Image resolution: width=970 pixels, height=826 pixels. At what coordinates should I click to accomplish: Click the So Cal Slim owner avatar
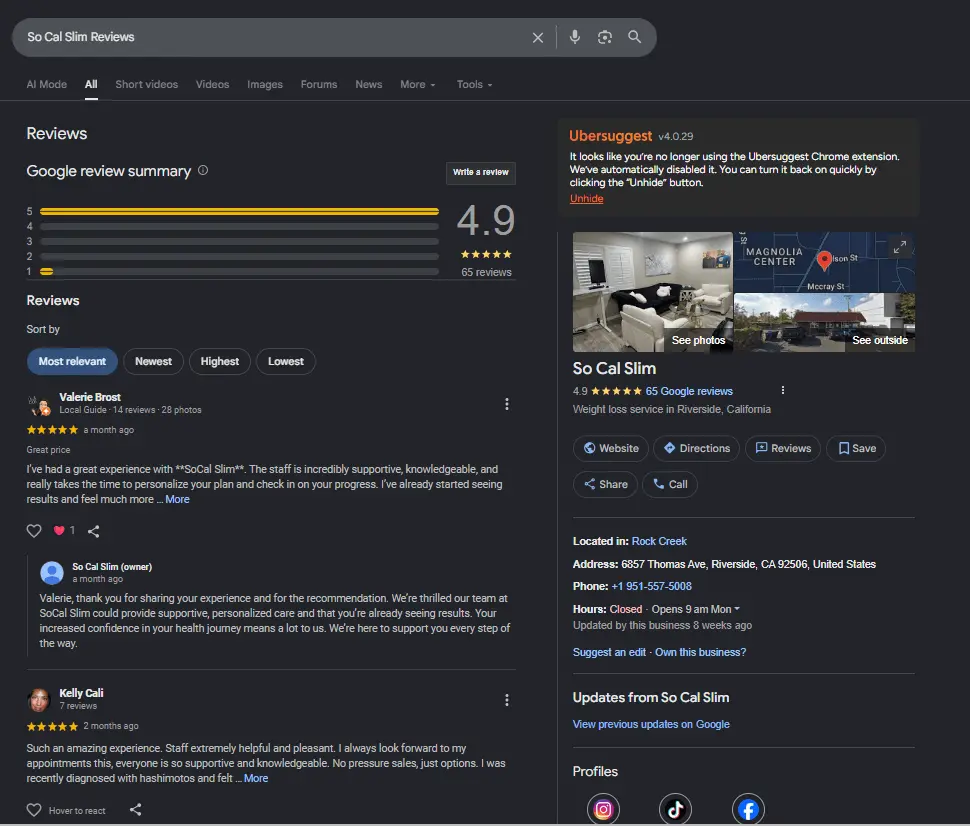point(52,573)
